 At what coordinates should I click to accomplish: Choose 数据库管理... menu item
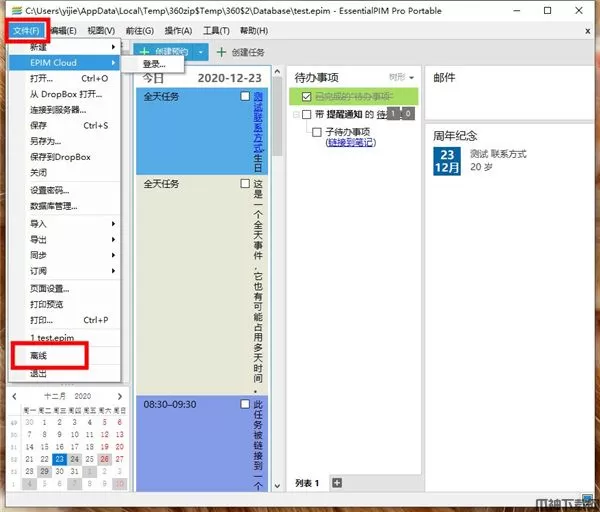tap(64, 206)
